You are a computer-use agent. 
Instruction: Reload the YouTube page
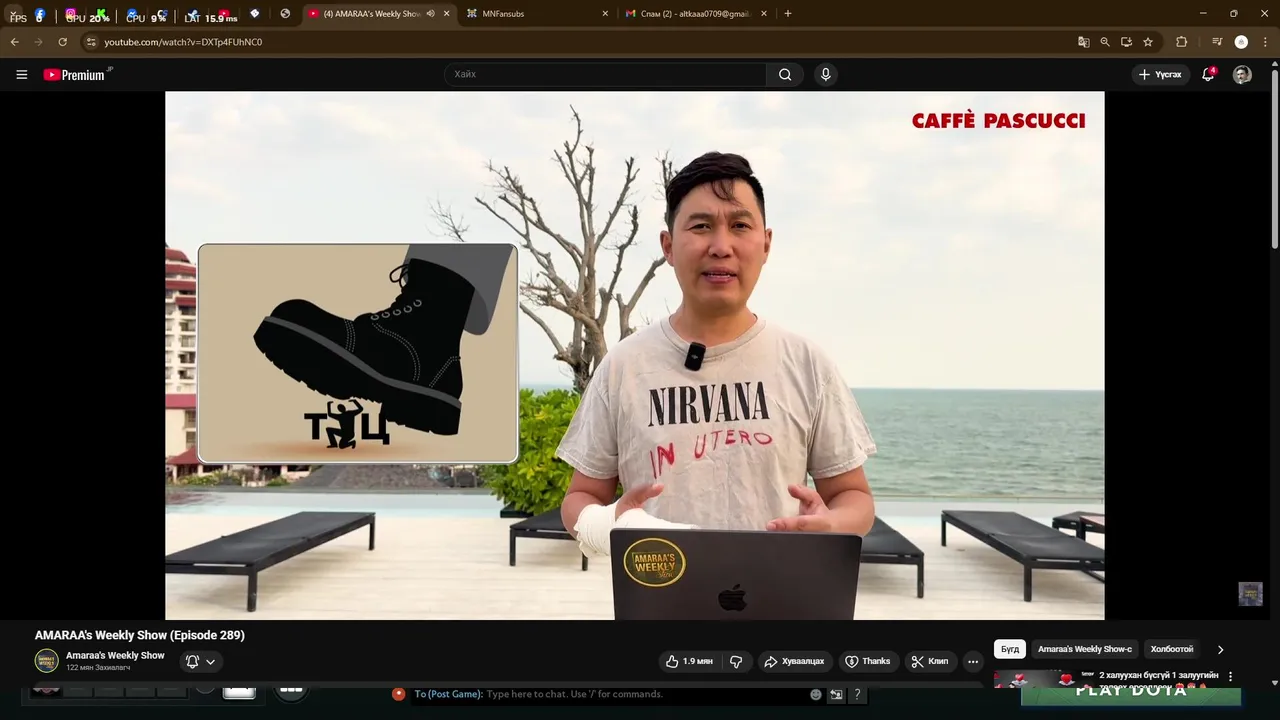tap(62, 42)
